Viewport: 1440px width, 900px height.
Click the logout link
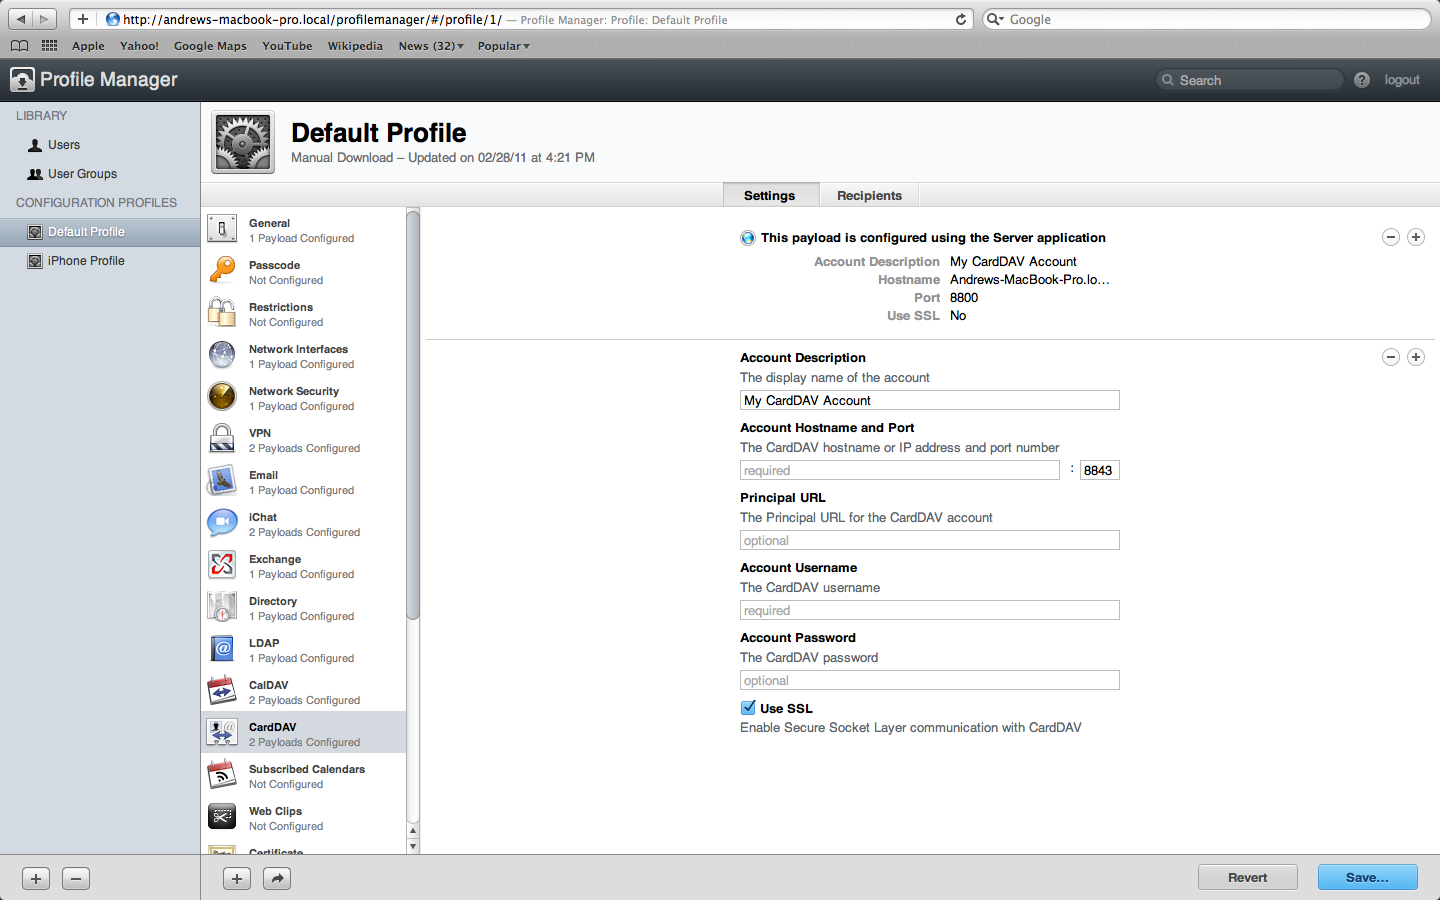click(x=1402, y=80)
